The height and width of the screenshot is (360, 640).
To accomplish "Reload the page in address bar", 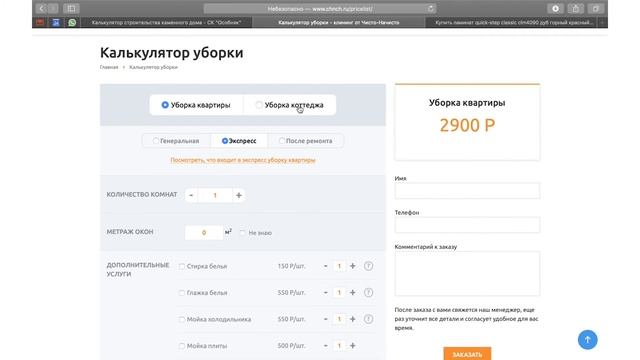I will [x=431, y=9].
